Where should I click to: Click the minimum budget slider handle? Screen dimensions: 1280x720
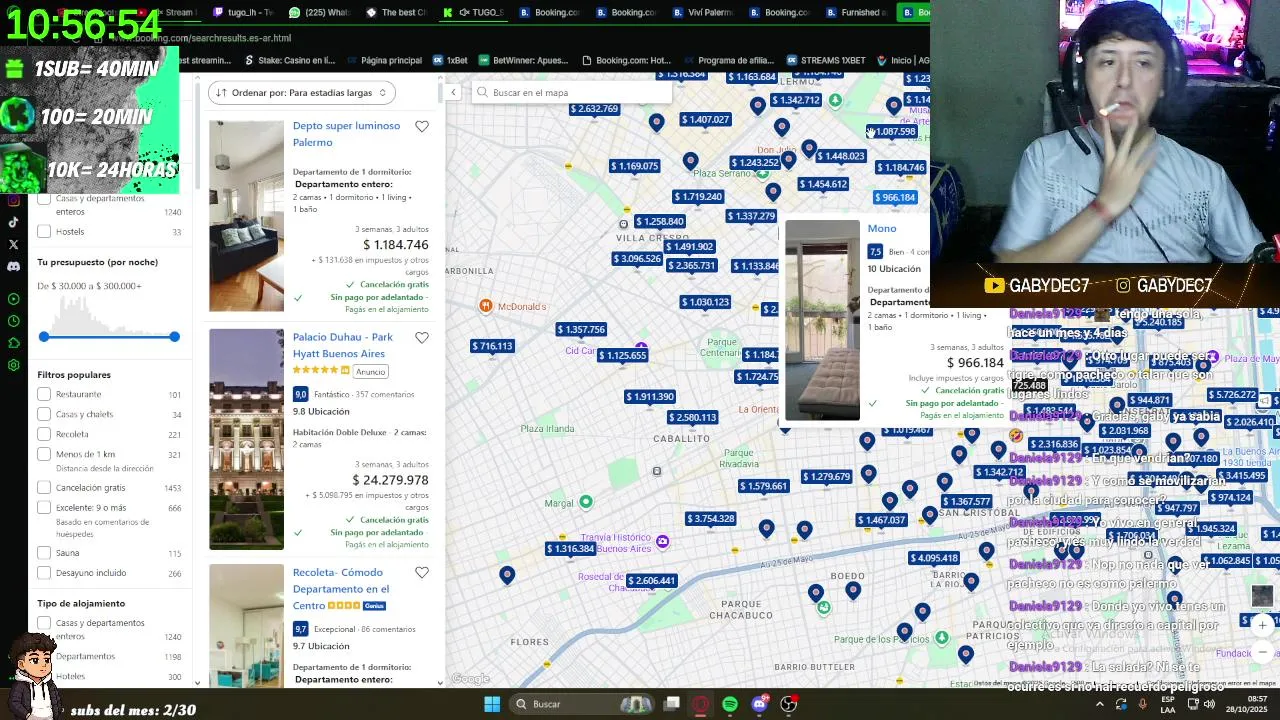coord(44,337)
